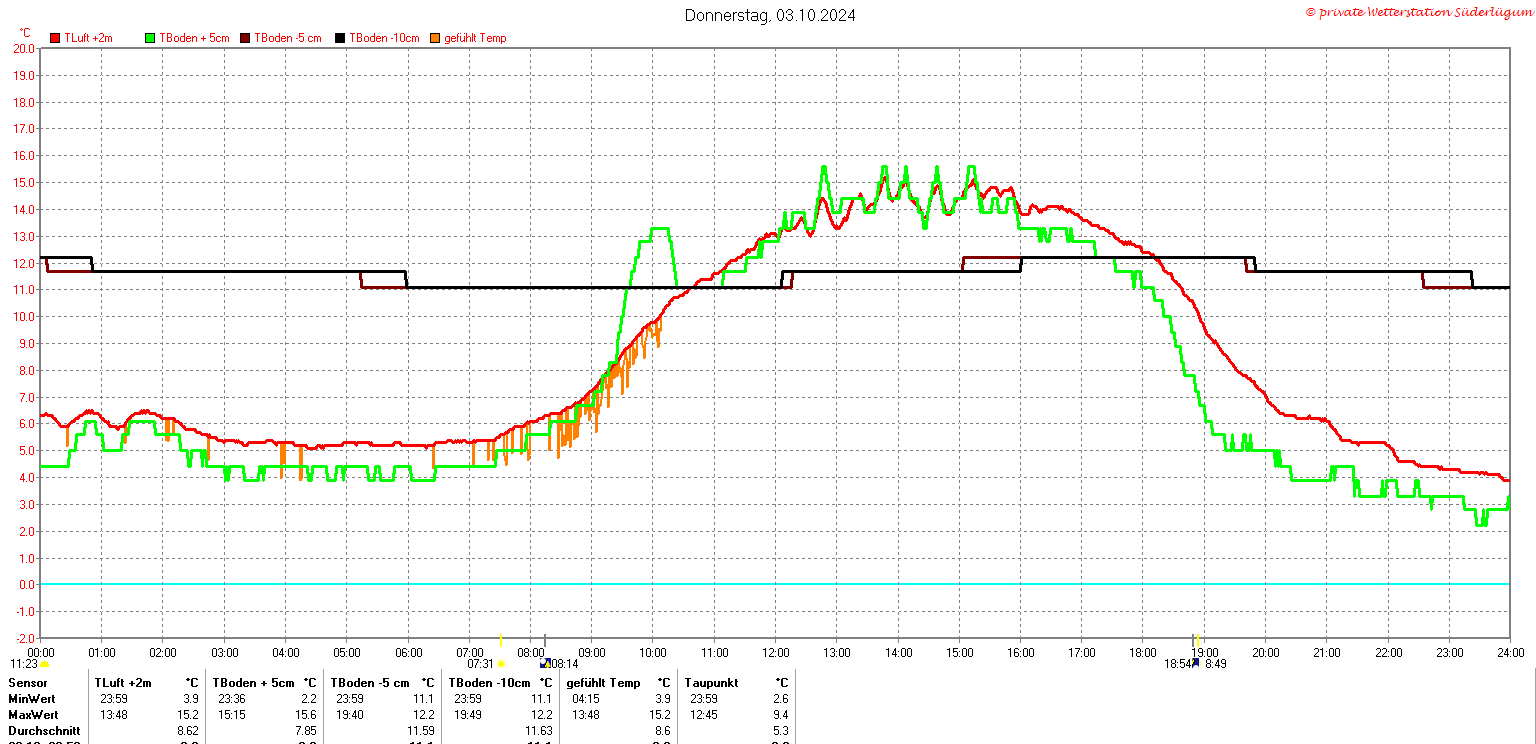Click the 12:00 time axis label
Screen dimensions: 1536x744
[x=776, y=652]
